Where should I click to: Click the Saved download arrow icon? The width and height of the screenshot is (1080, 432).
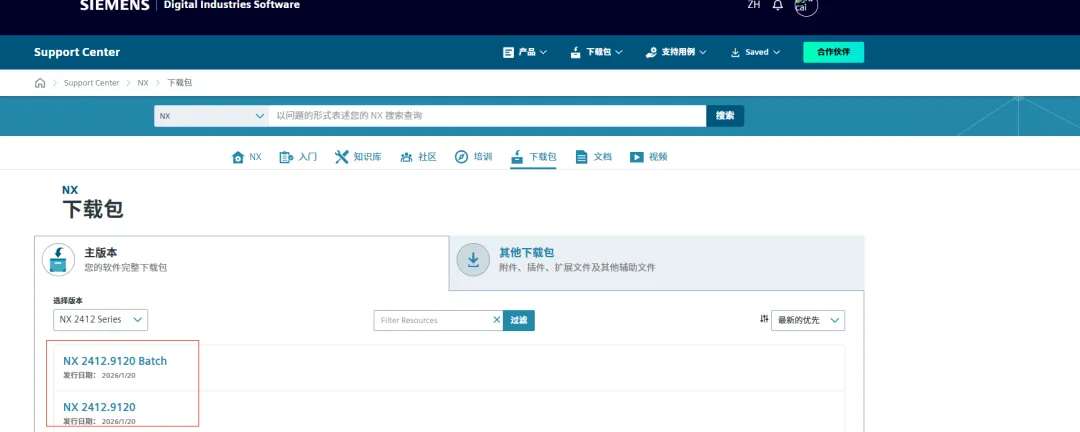pyautogui.click(x=735, y=52)
